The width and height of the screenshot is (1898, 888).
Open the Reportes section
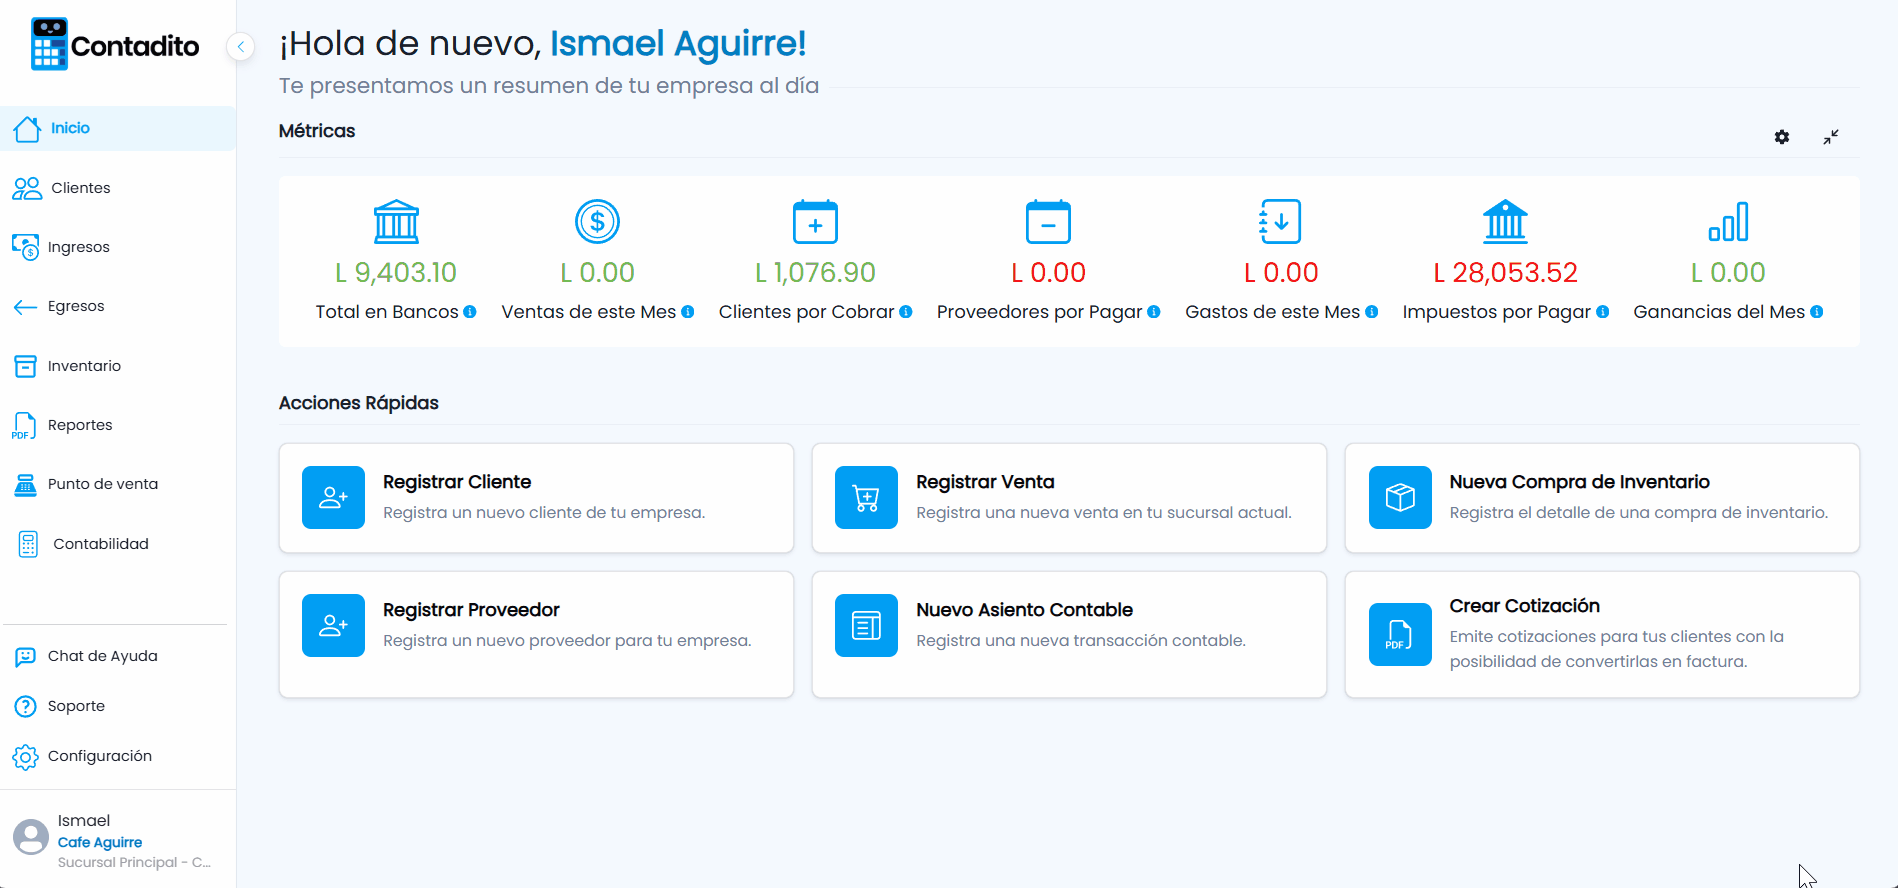pos(118,425)
